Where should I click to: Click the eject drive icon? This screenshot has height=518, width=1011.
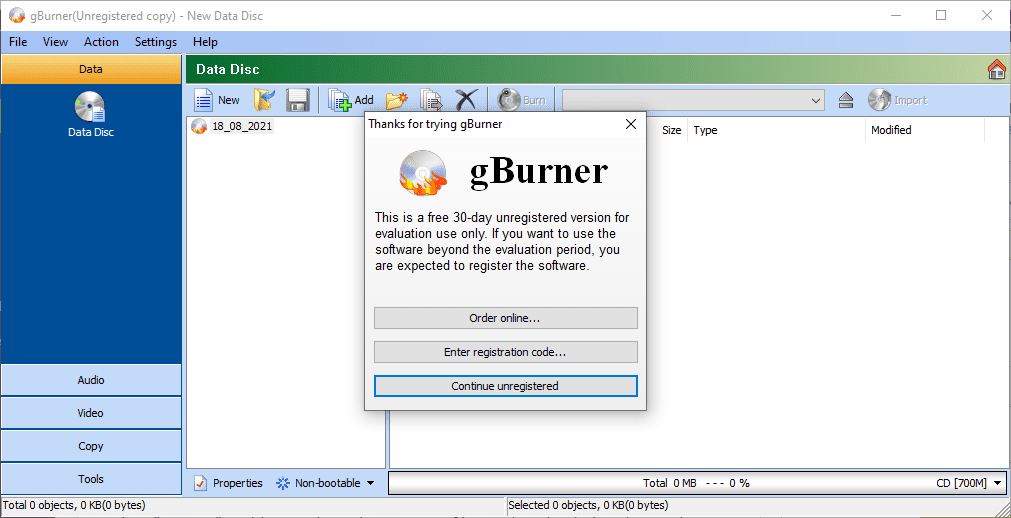[x=846, y=100]
